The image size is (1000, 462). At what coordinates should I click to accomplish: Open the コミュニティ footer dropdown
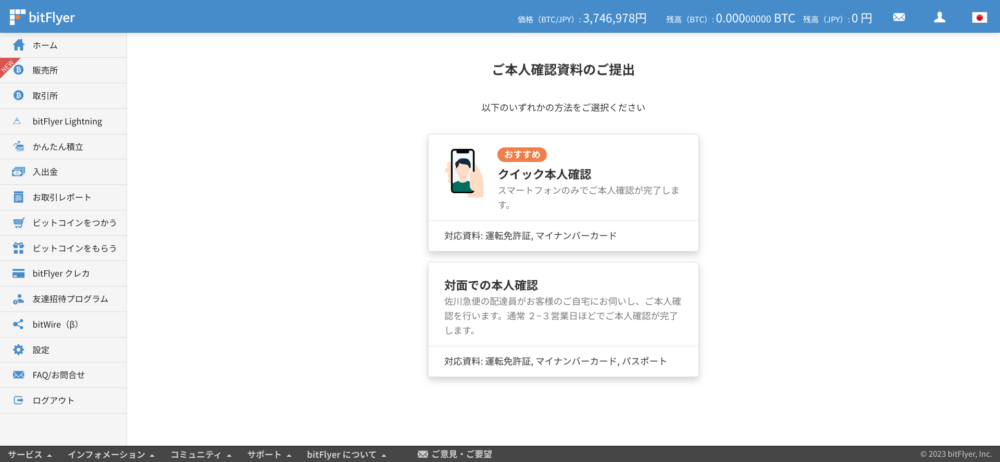(200, 454)
